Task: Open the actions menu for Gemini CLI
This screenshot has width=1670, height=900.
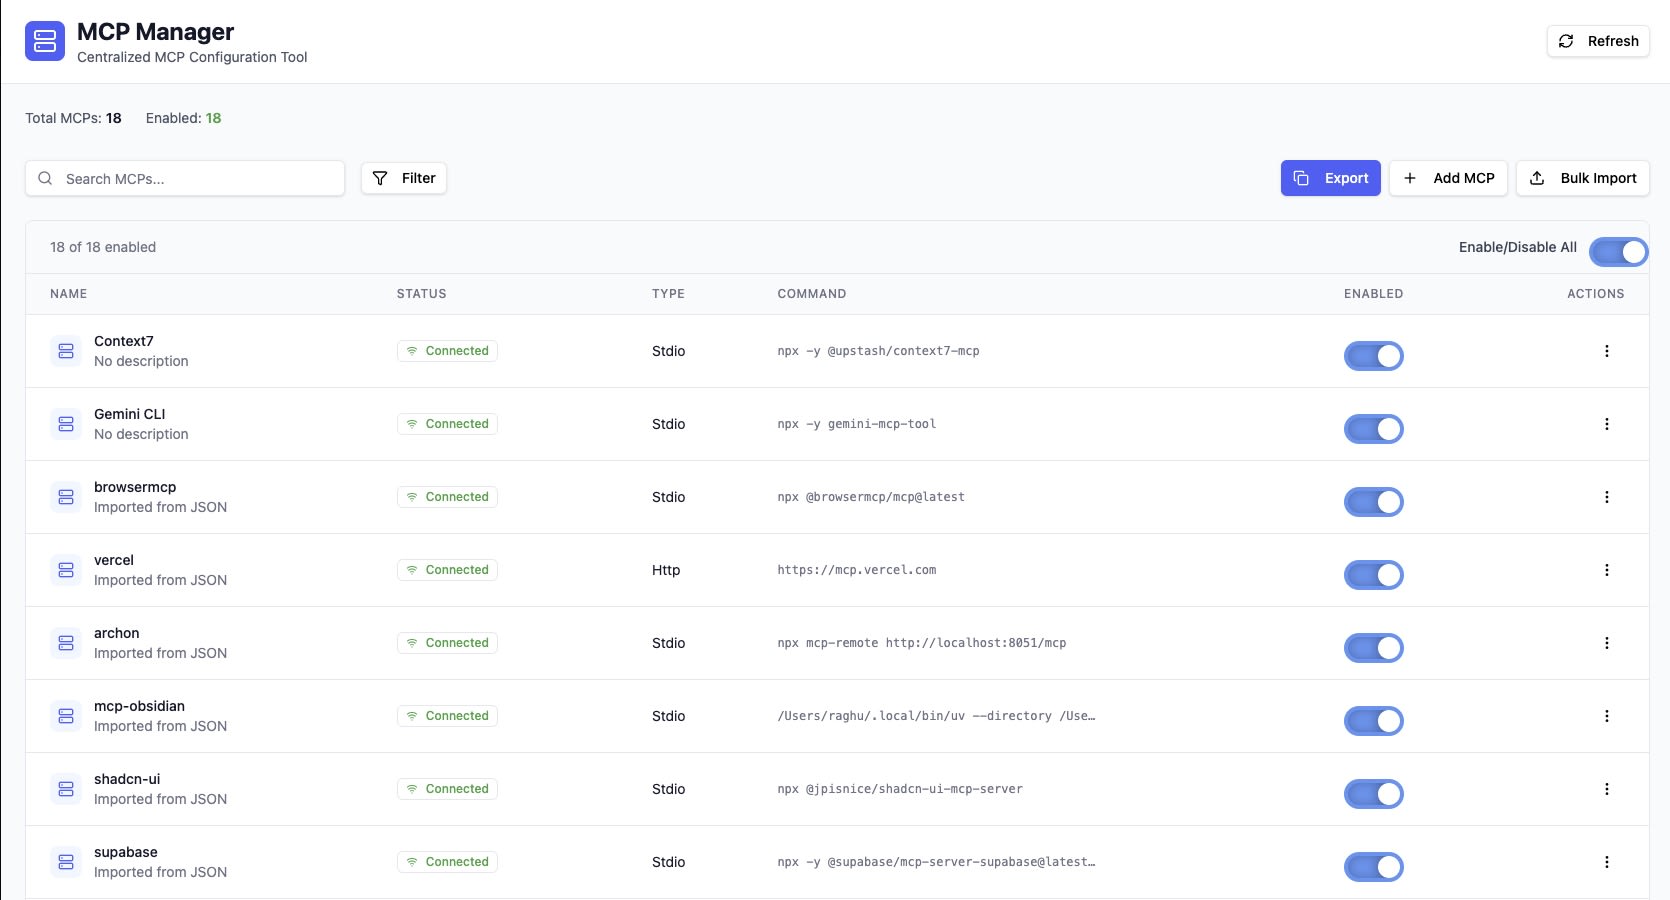Action: click(1607, 423)
